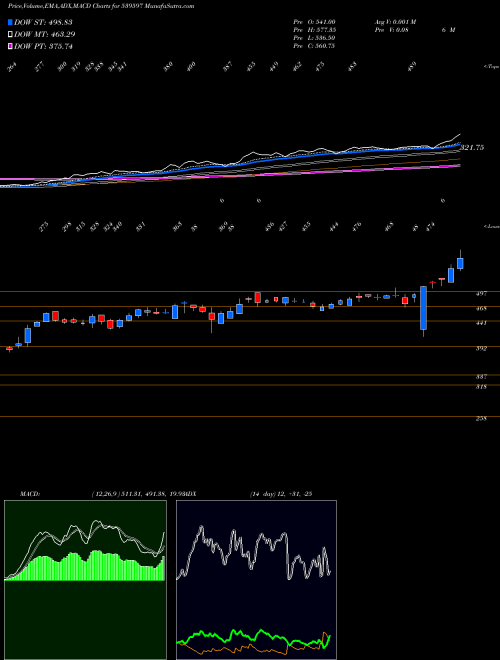The image size is (500, 660).
Task: Select the DOW MT: 463.29 legend label
Action: pos(45,34)
